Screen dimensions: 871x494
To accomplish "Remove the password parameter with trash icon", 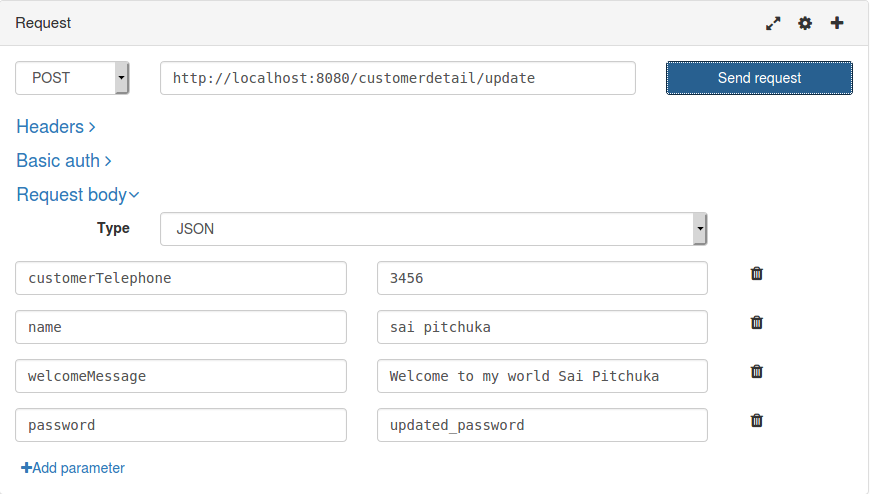I will coord(757,421).
